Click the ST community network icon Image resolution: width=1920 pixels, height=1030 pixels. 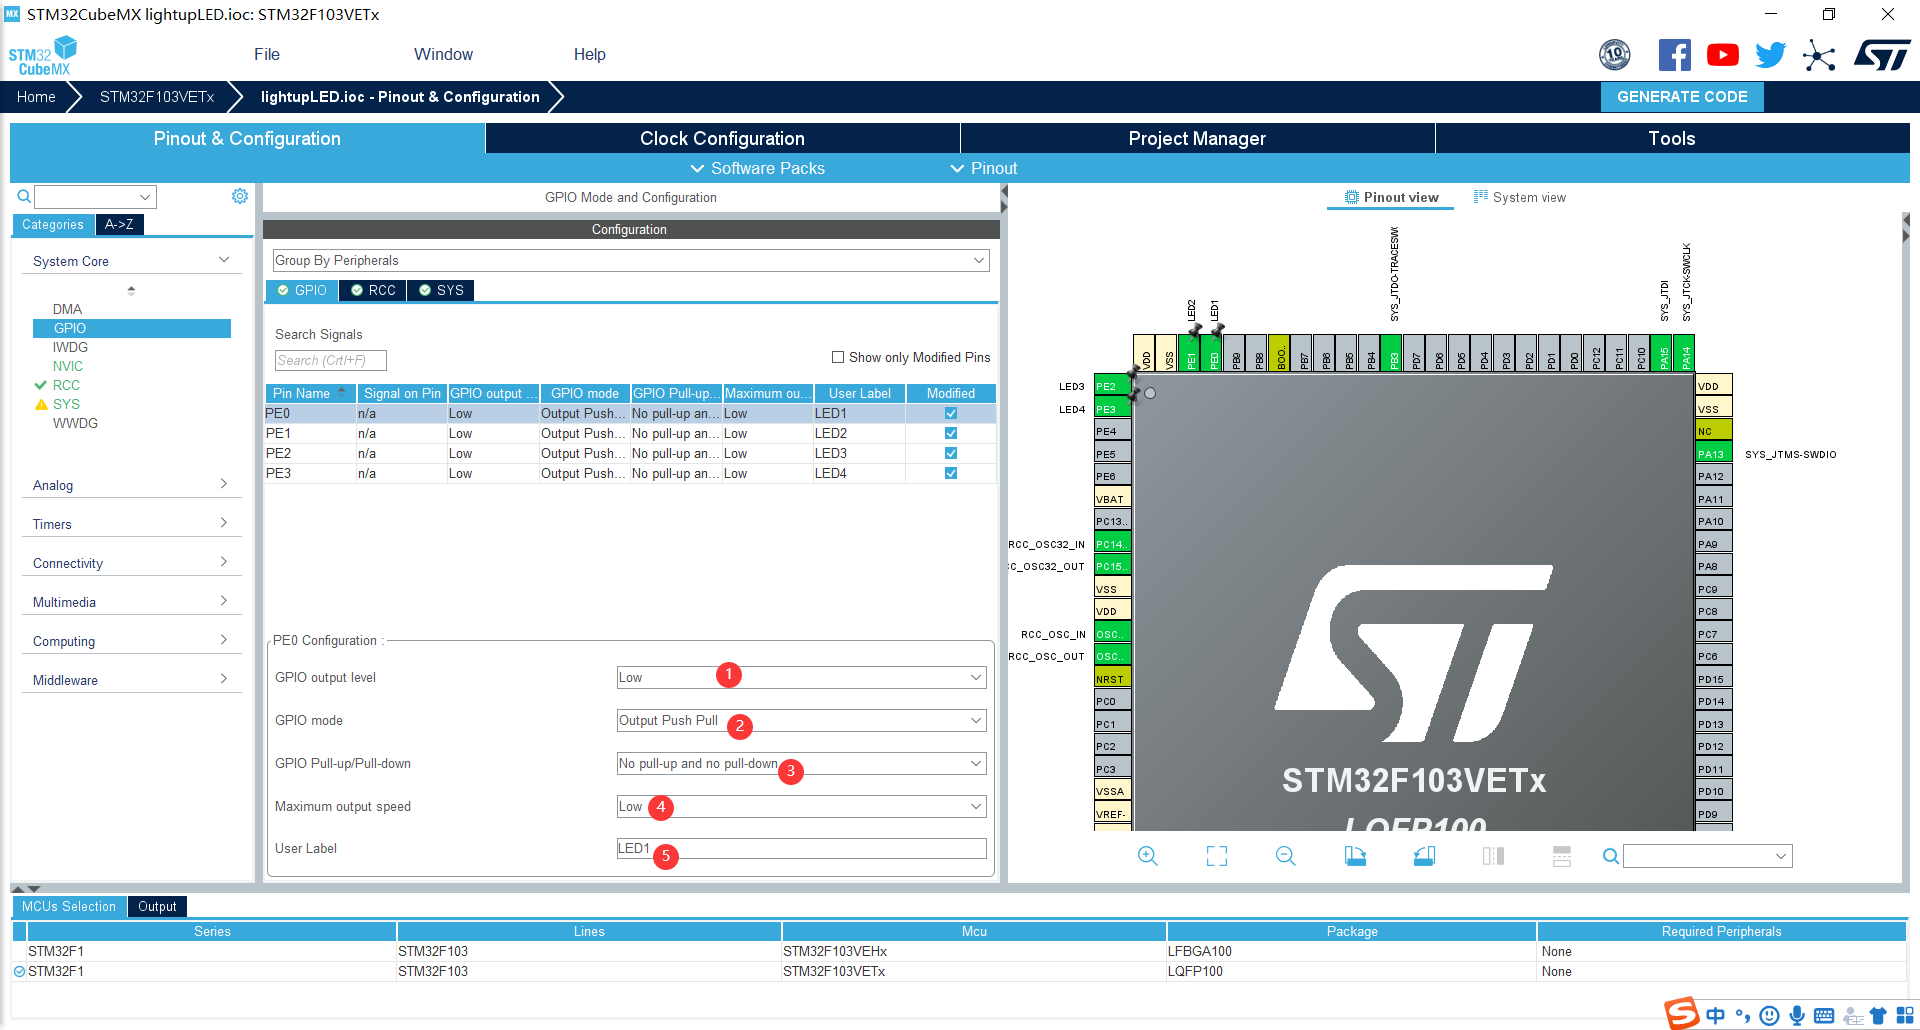point(1819,55)
